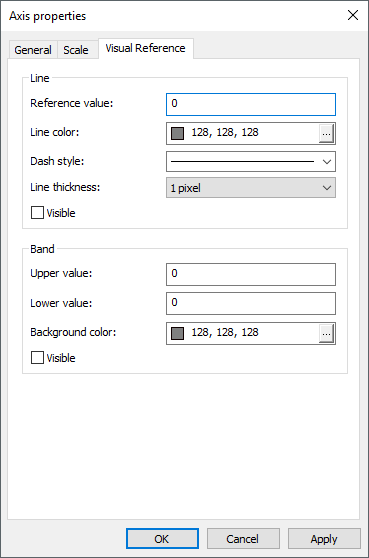Switch to the General tab
This screenshot has width=369, height=558.
(x=33, y=50)
